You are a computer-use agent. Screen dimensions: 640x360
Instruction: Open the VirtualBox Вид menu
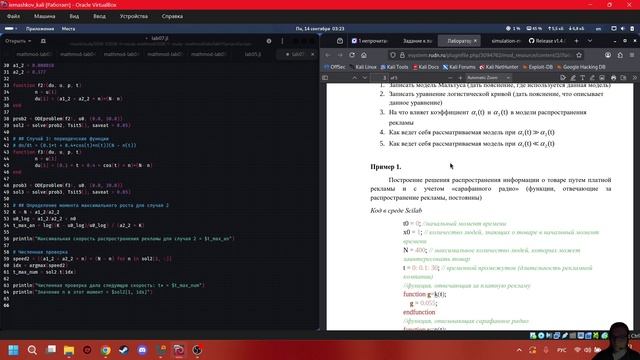coord(74,16)
